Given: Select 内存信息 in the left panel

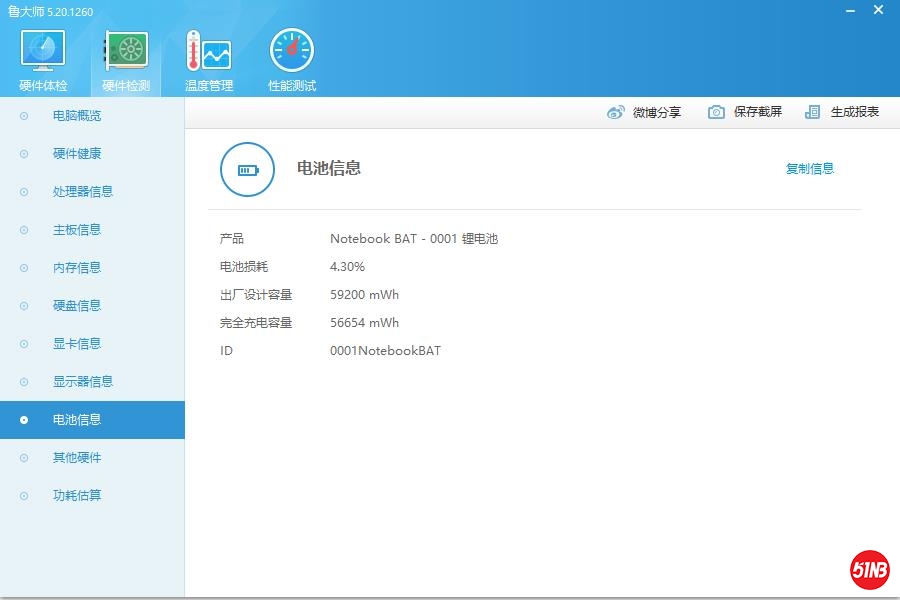Looking at the screenshot, I should (x=77, y=268).
